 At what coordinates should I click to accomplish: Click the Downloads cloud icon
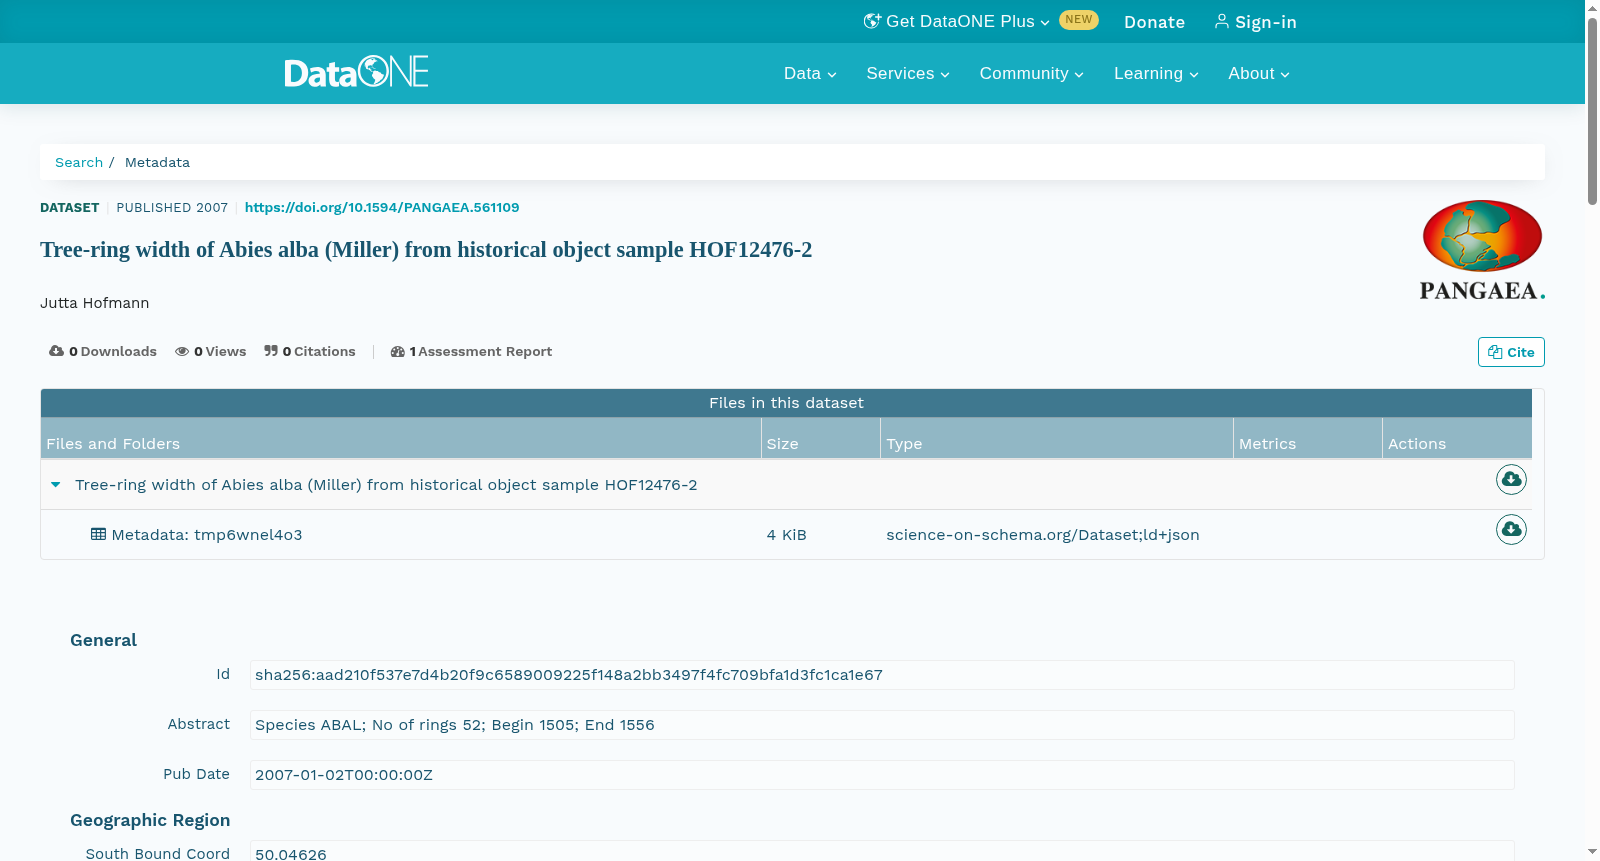pyautogui.click(x=56, y=351)
